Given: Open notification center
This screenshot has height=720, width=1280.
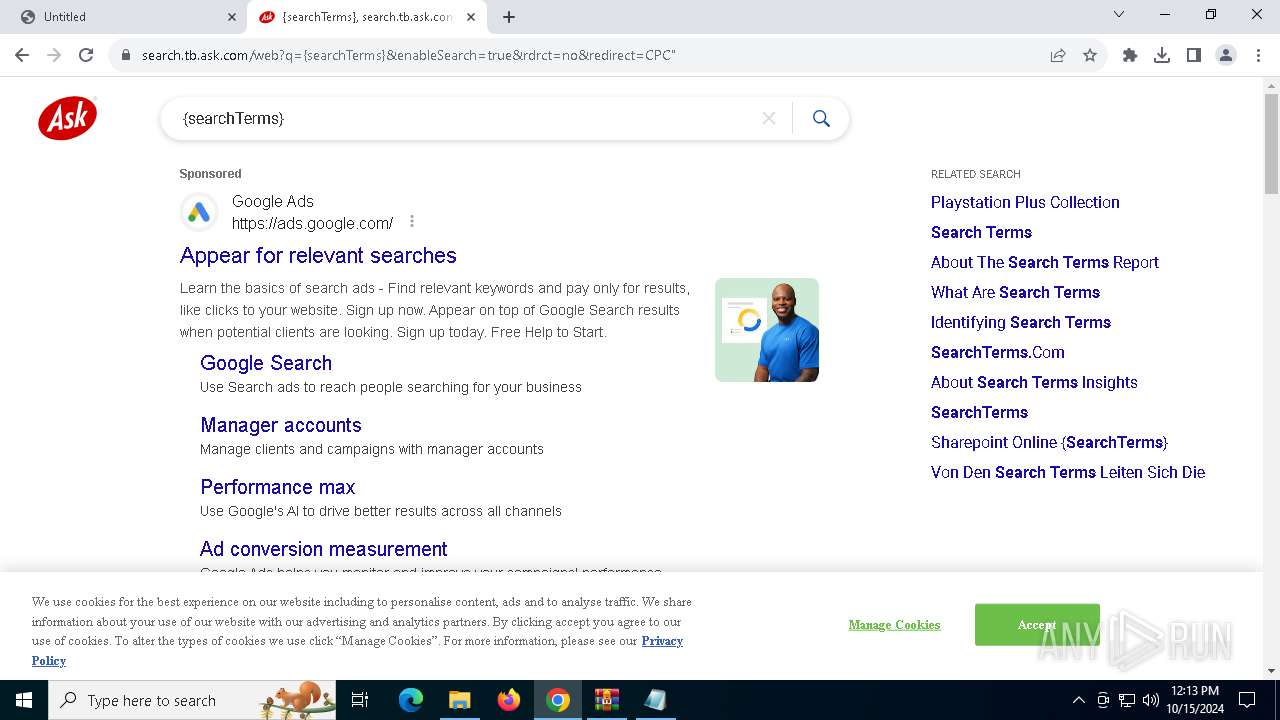Looking at the screenshot, I should pos(1247,700).
